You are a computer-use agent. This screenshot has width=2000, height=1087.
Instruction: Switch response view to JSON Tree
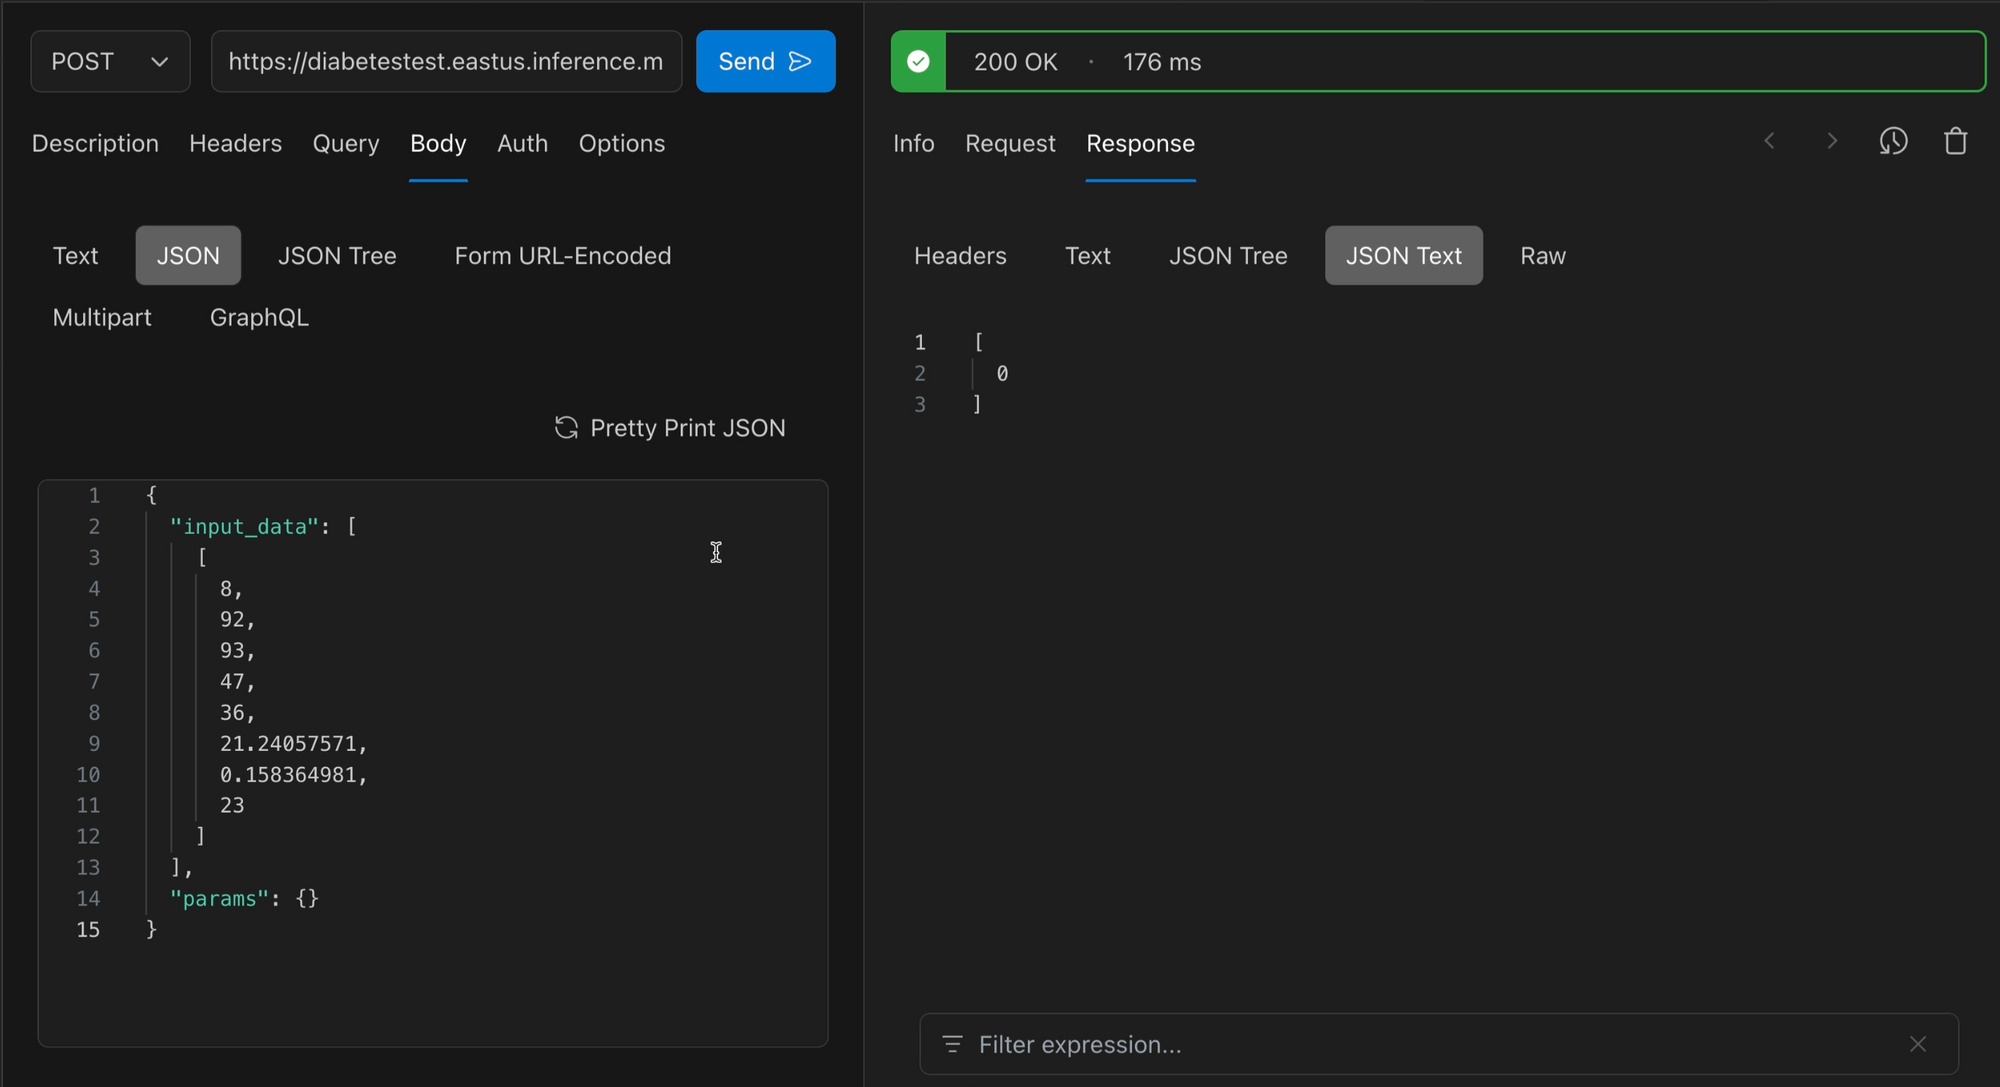(x=1227, y=256)
